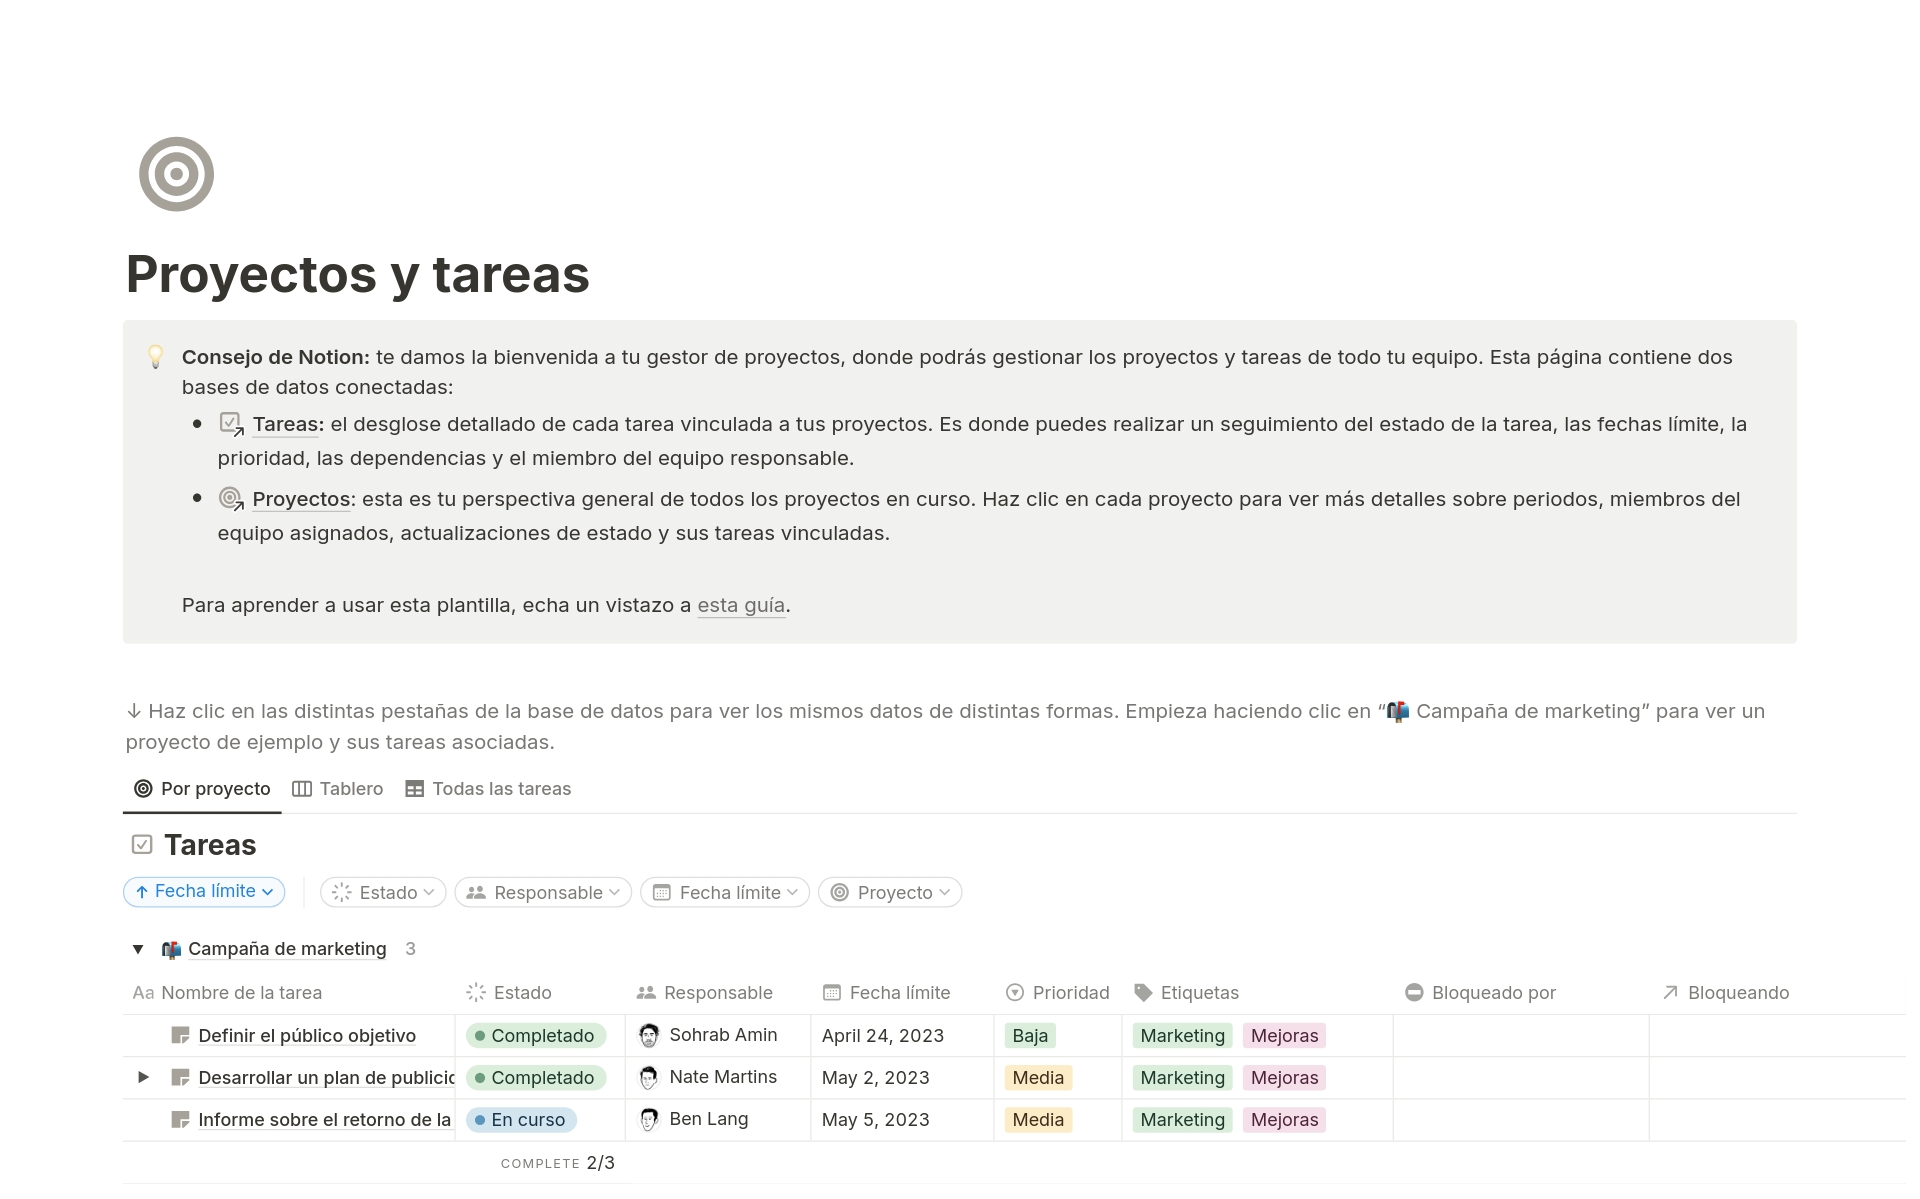Screen dimensions: 1920x1199
Task: Click Sohrab Amin's avatar
Action: coord(651,1035)
